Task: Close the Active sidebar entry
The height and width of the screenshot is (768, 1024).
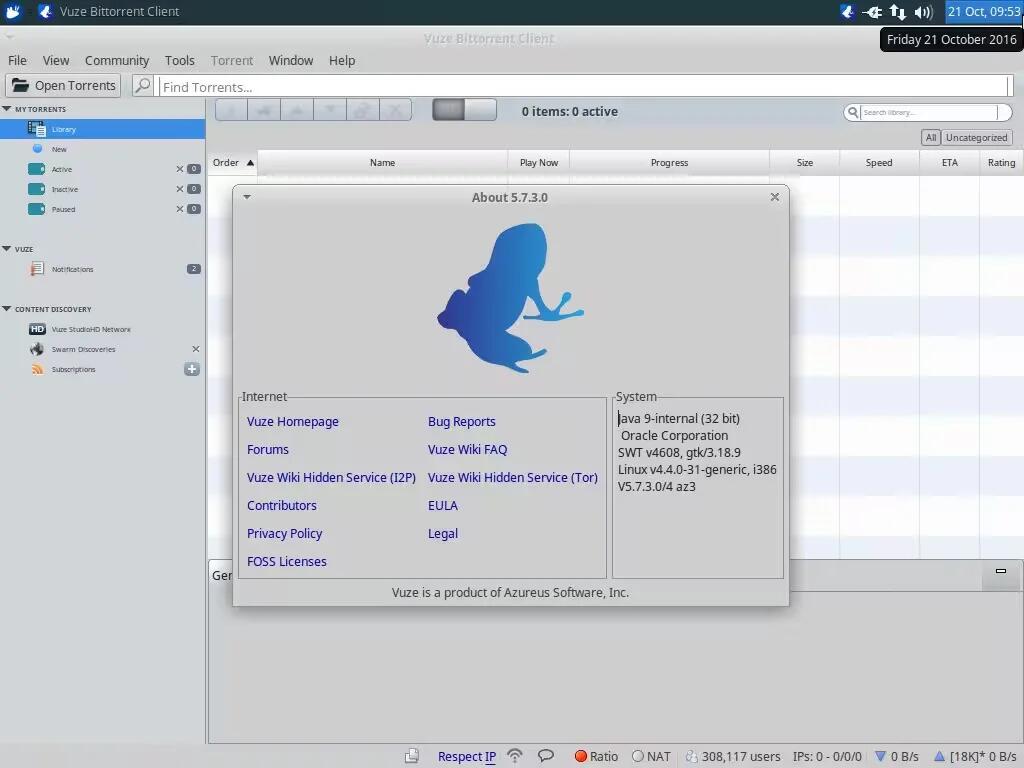Action: (180, 169)
